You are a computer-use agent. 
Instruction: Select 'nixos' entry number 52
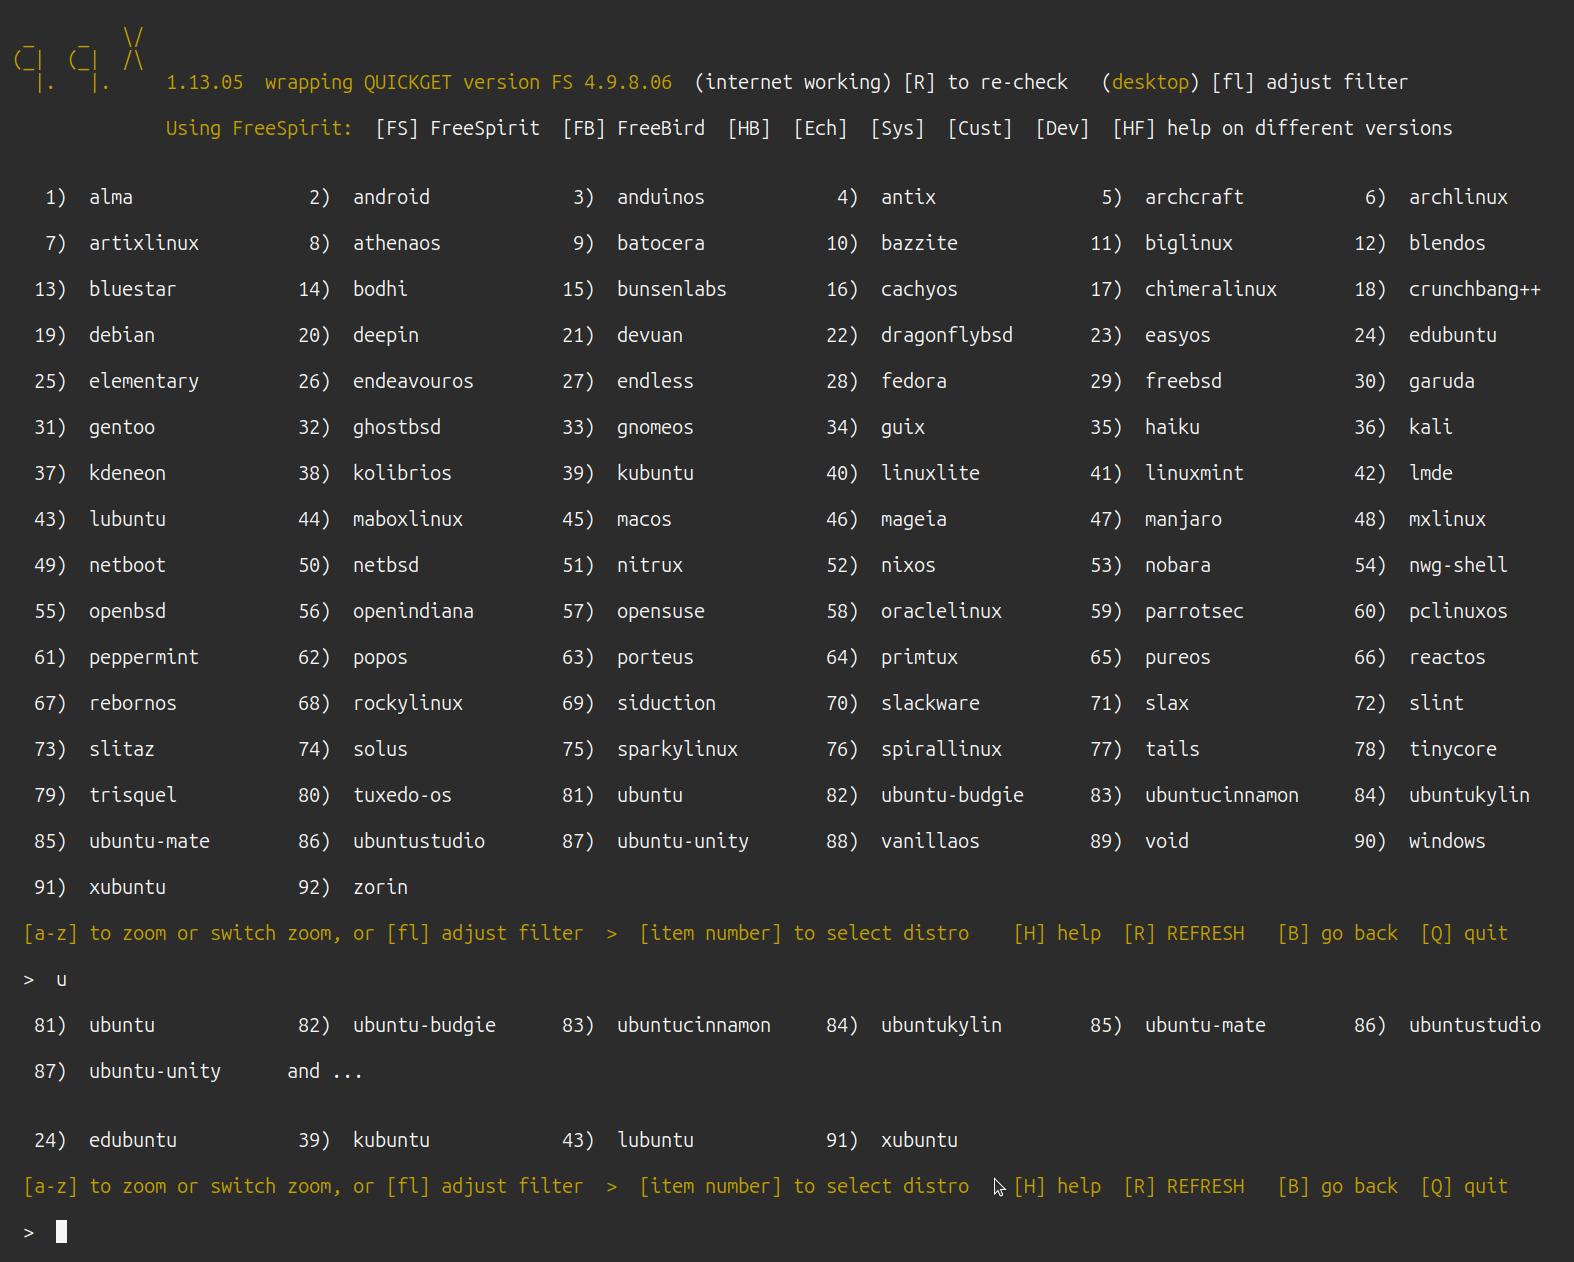(x=908, y=565)
